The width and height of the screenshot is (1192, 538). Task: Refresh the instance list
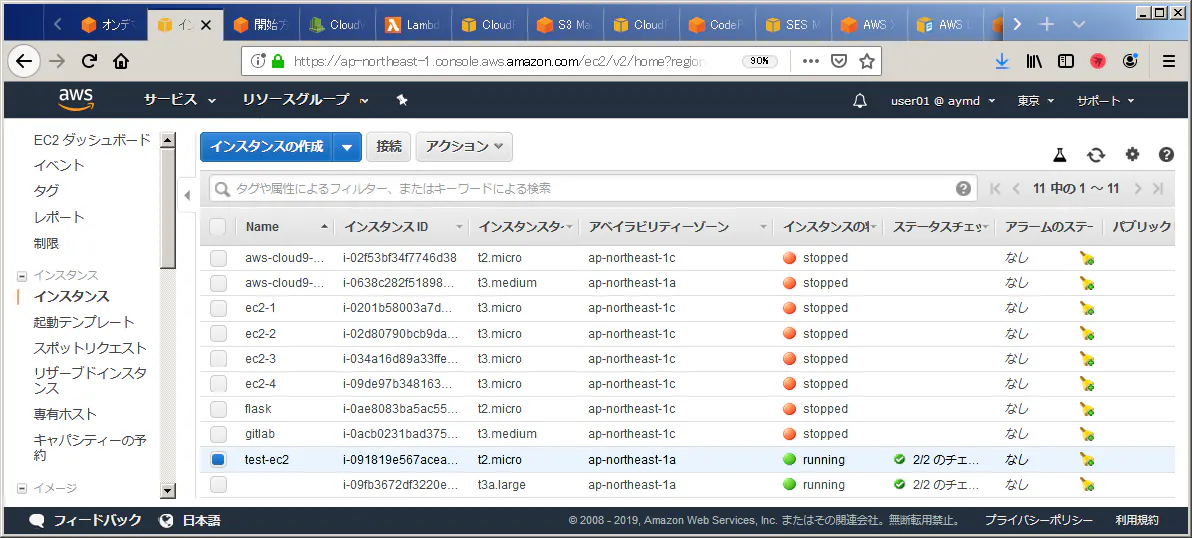tap(1095, 155)
